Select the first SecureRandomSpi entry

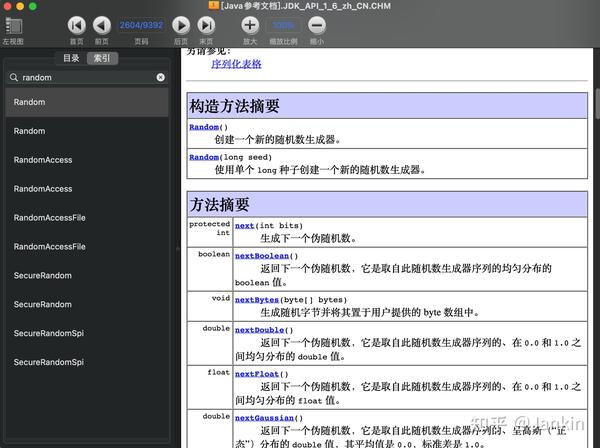pos(87,333)
